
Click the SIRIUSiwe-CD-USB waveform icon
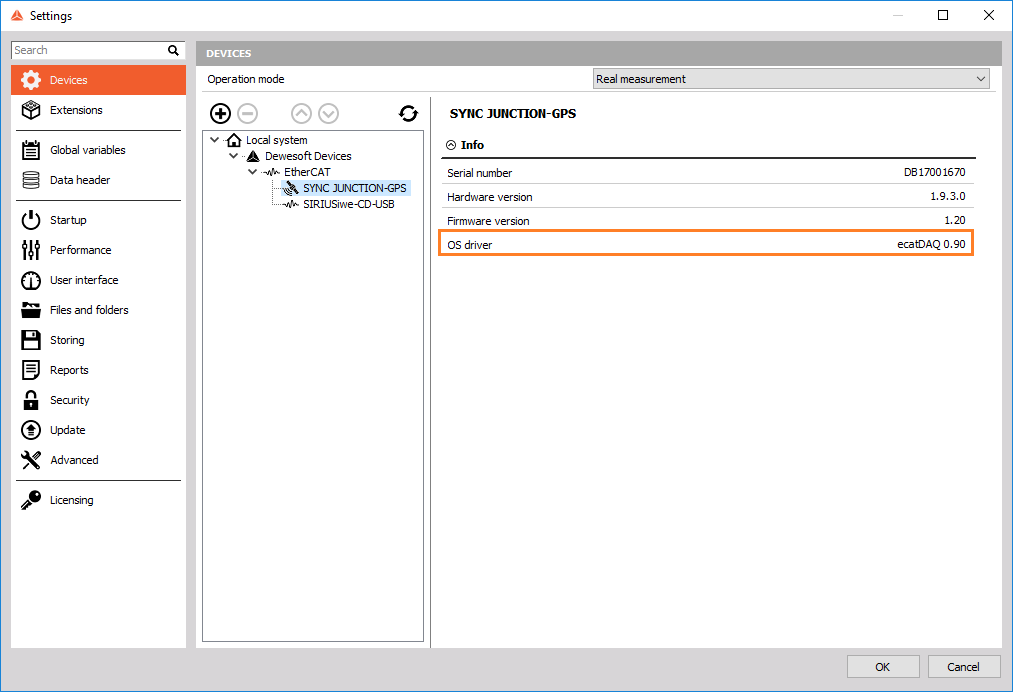tap(292, 204)
